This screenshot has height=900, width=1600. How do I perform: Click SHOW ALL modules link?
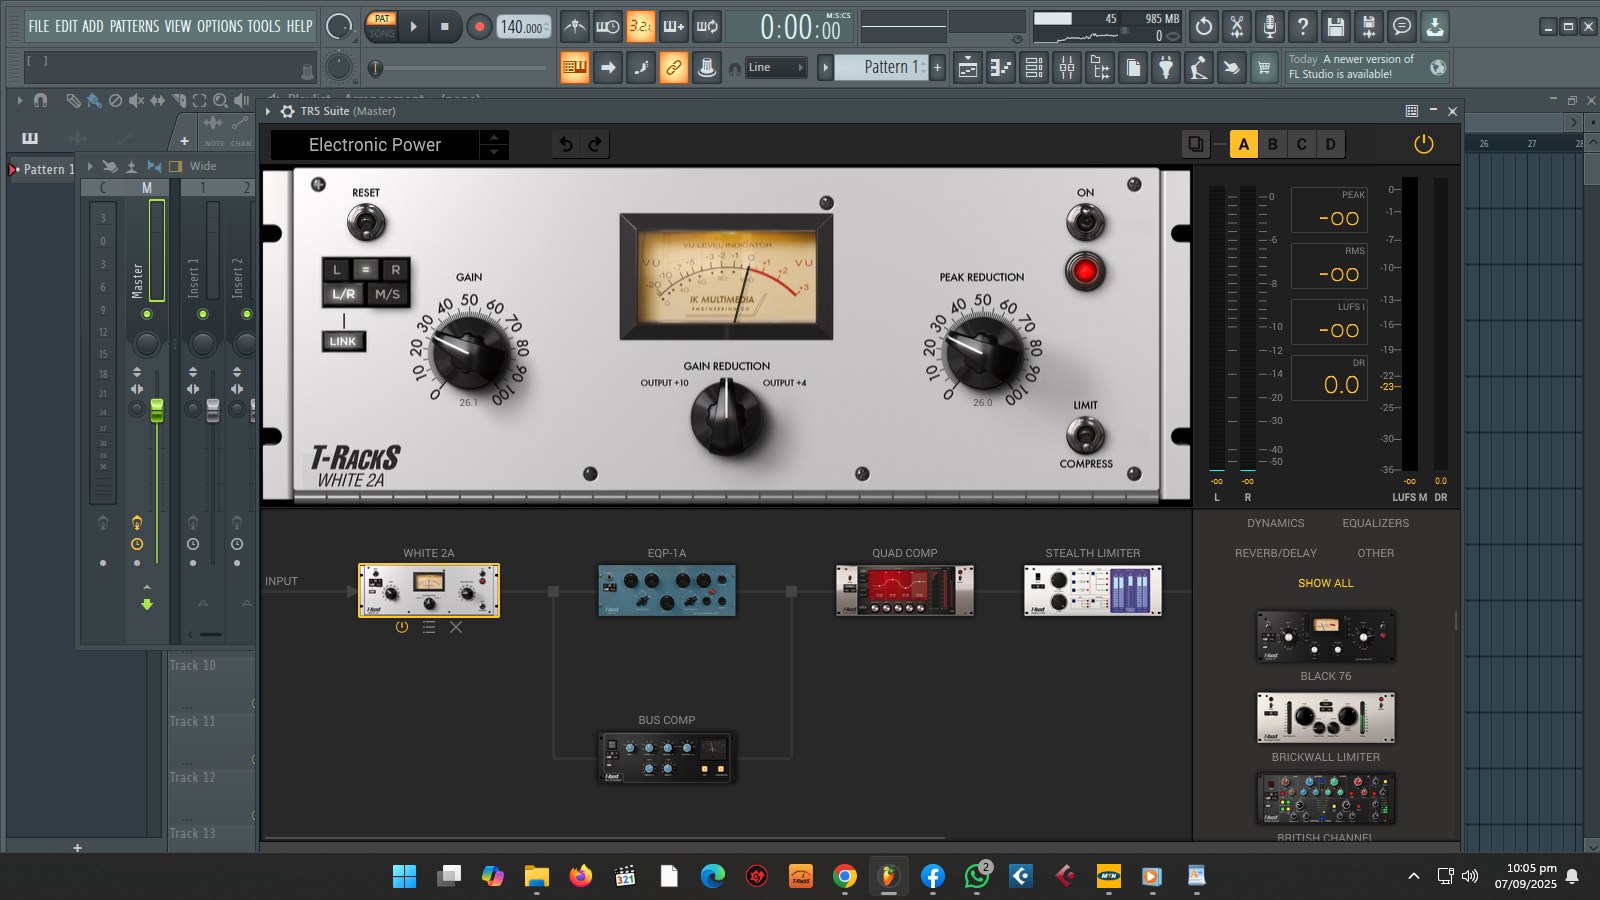pyautogui.click(x=1325, y=583)
